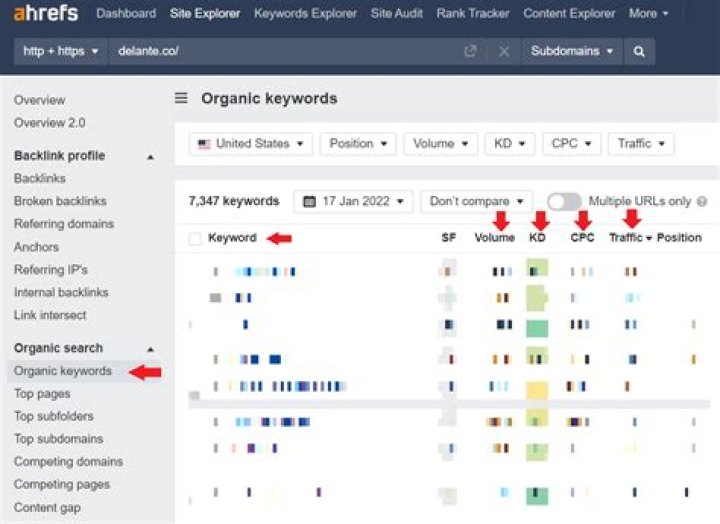Open the Subdomains mode dropdown
The image size is (720, 524).
[x=571, y=51]
